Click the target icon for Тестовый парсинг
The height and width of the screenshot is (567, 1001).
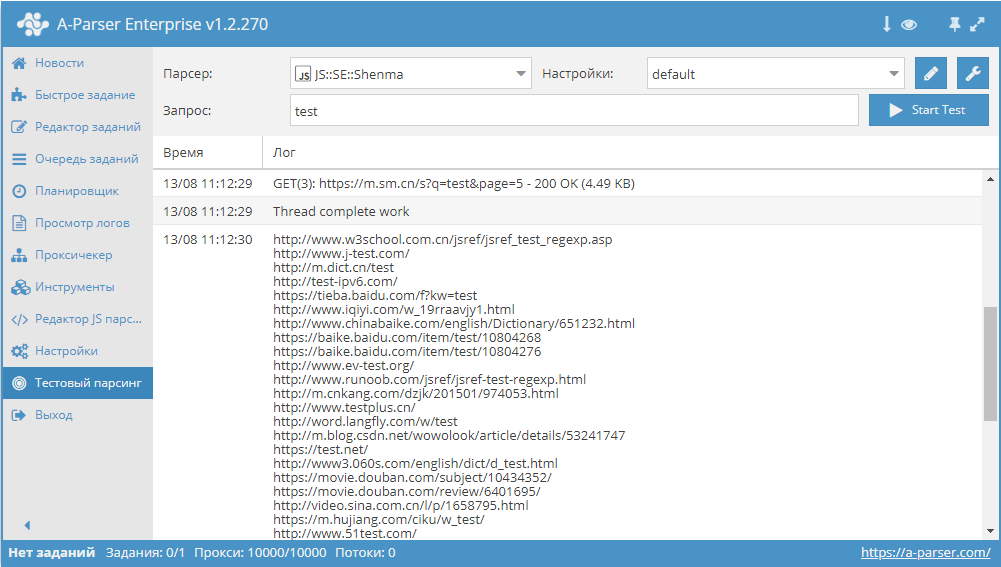(19, 383)
